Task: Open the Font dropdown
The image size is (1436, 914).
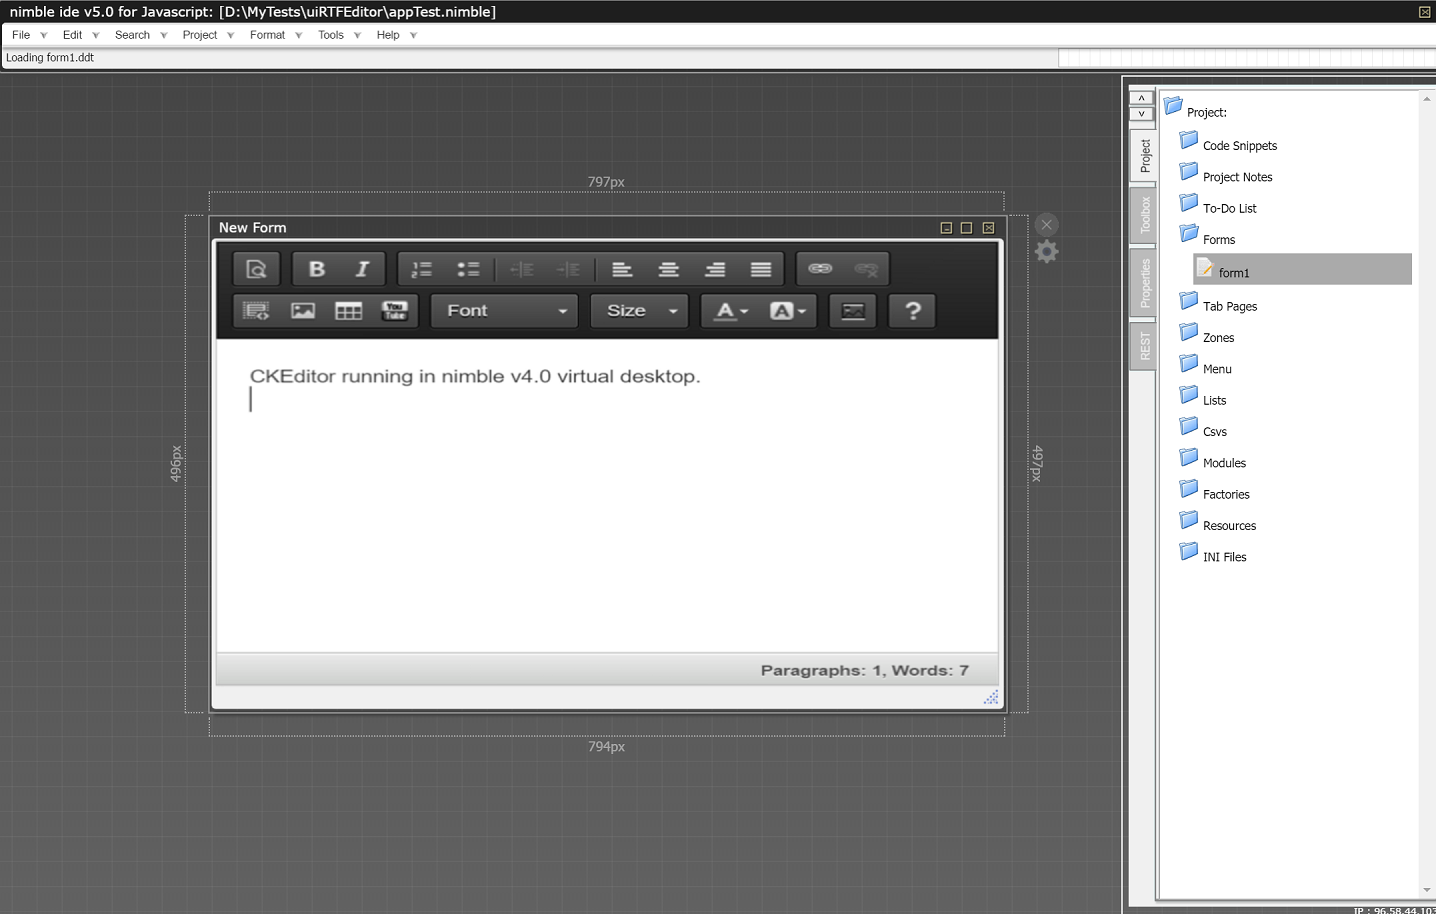Action: (505, 311)
